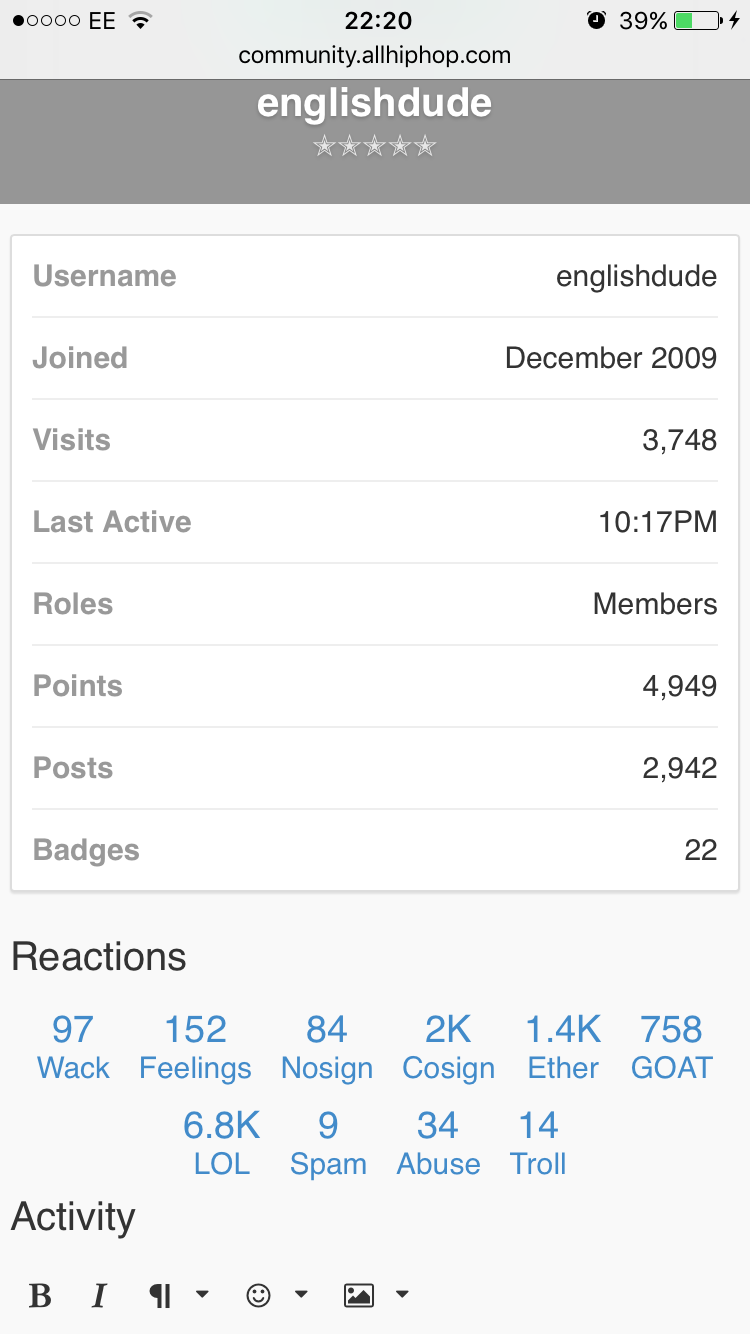This screenshot has height=1334, width=750.
Task: Open the 152 Feelings reactions
Action: pos(195,1048)
